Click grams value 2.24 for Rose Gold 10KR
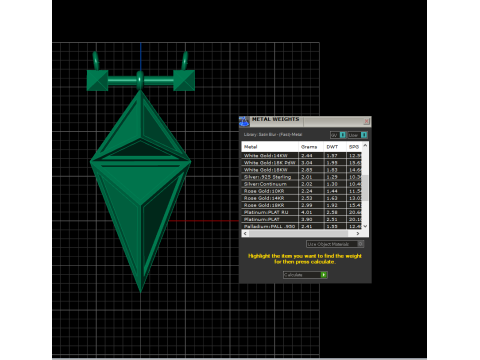This screenshot has height=360, width=480. coord(307,191)
